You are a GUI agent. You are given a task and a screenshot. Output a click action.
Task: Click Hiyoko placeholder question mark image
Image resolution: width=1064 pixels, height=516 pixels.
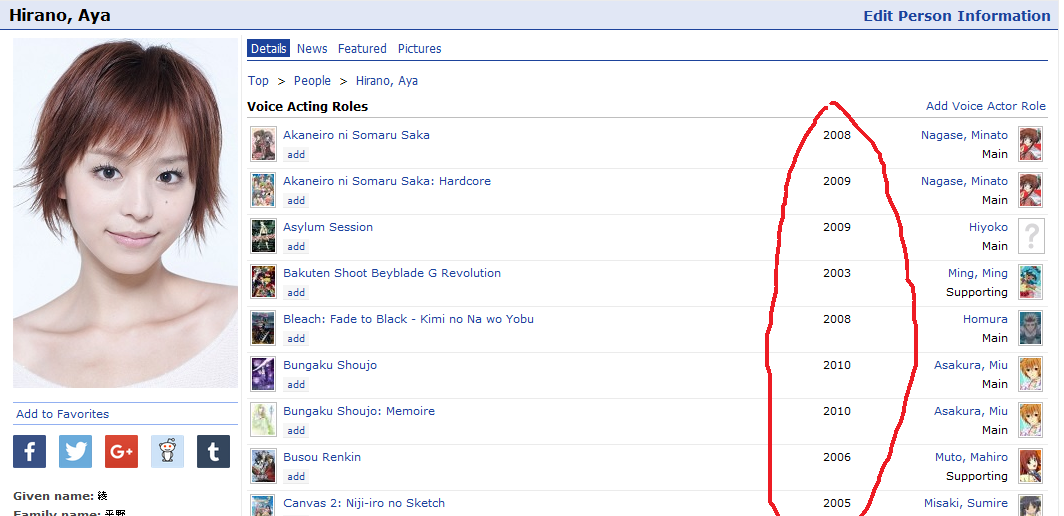click(x=1031, y=237)
